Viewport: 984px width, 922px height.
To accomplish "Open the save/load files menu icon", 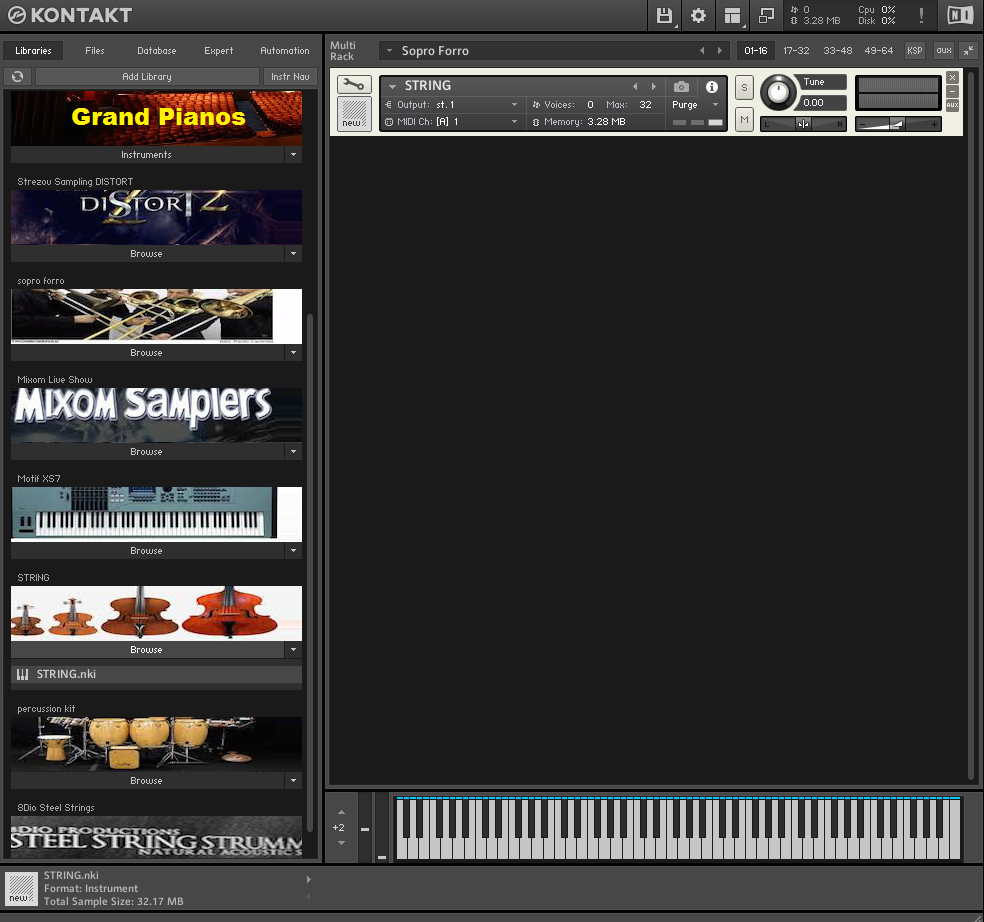I will pyautogui.click(x=664, y=16).
